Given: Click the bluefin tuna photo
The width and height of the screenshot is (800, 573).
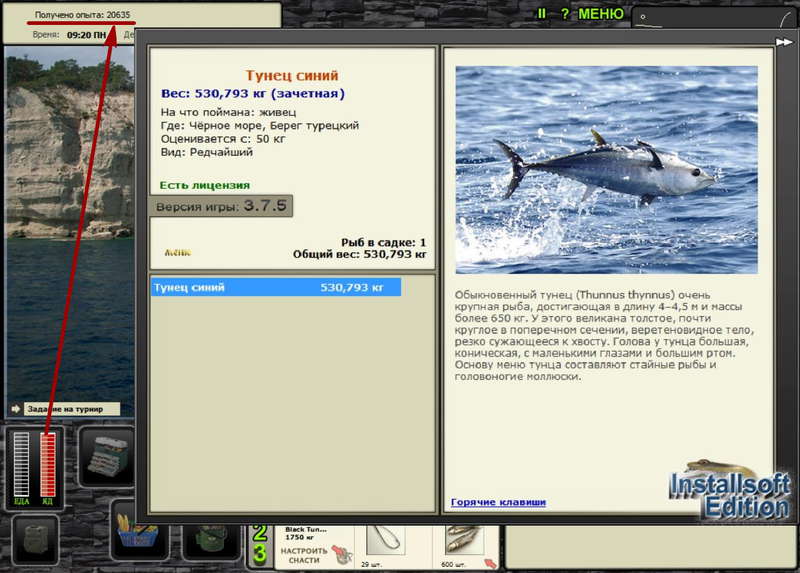Looking at the screenshot, I should (607, 169).
